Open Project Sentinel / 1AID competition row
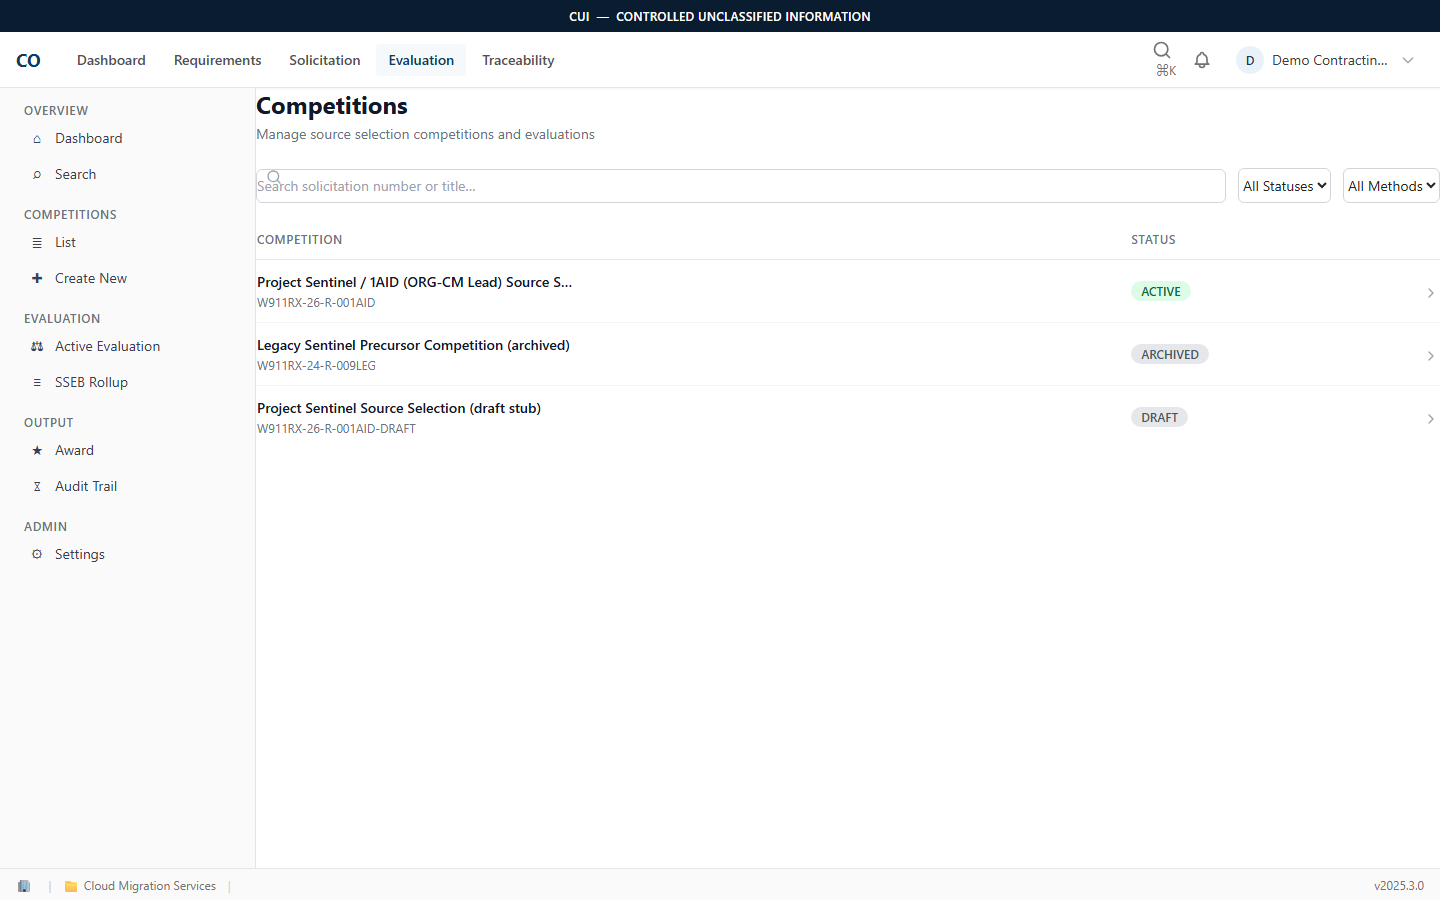Viewport: 1440px width, 900px height. [x=848, y=291]
